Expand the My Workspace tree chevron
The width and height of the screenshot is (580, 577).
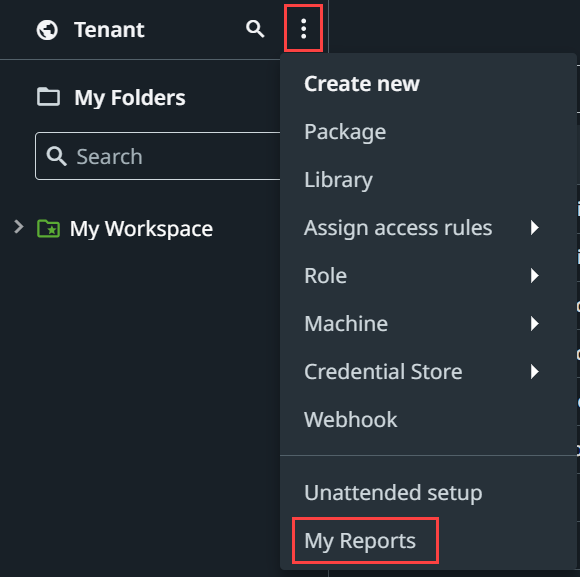click(19, 227)
